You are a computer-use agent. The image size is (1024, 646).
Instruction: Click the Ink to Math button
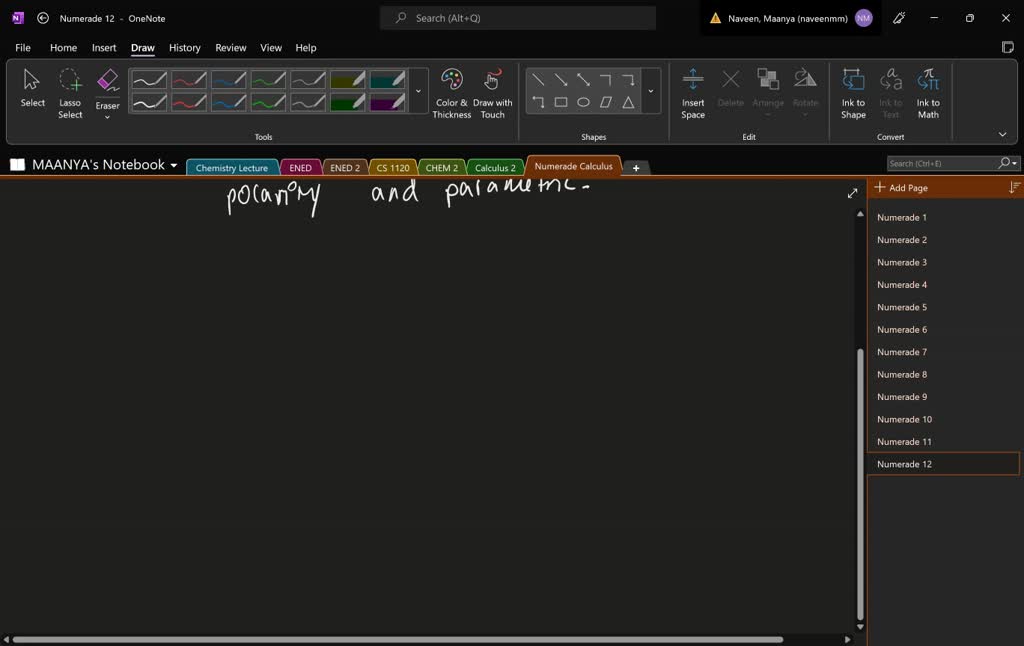click(x=928, y=94)
